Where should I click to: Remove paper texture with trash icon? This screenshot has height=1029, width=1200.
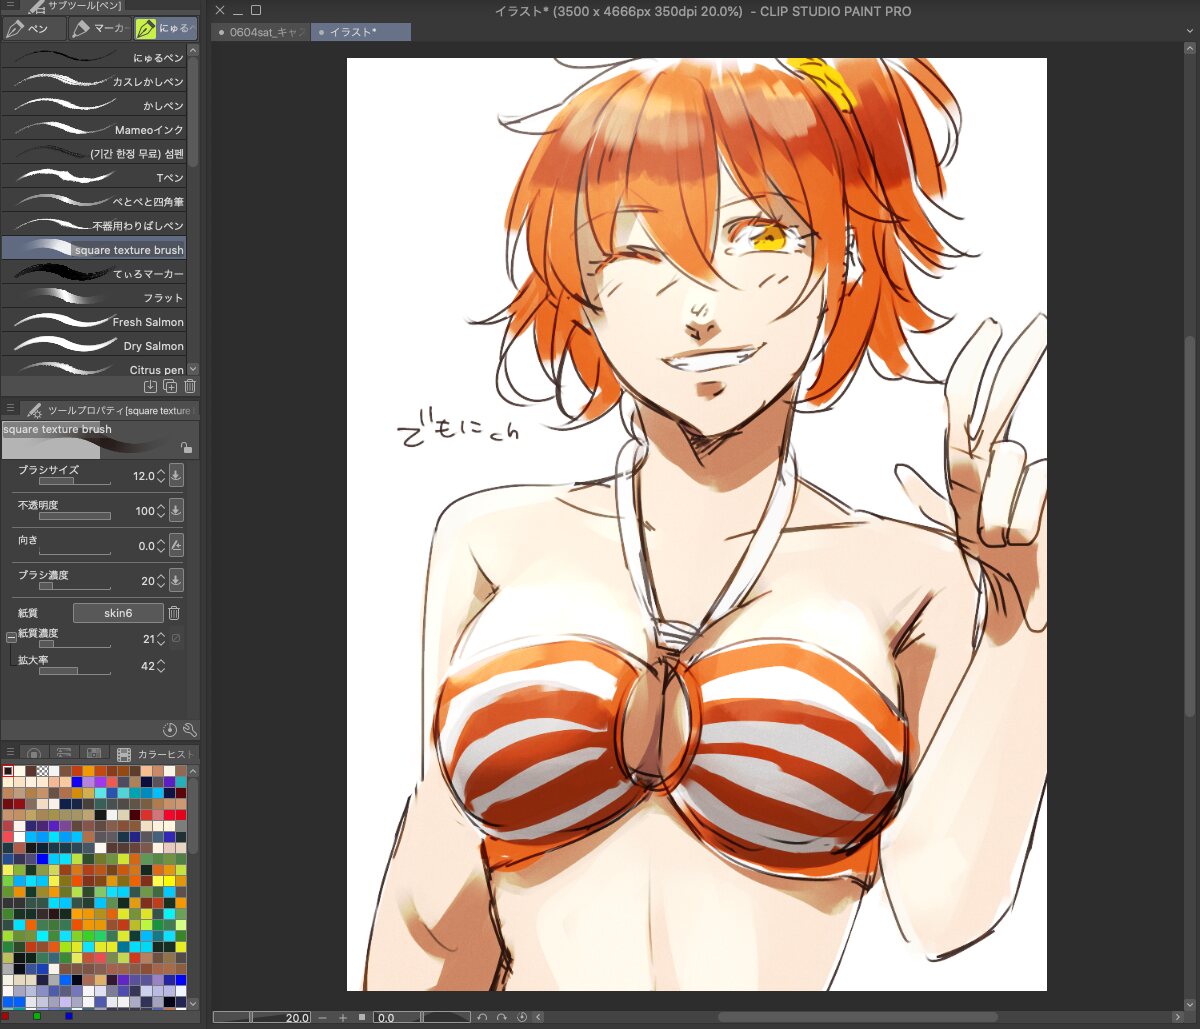[x=174, y=613]
